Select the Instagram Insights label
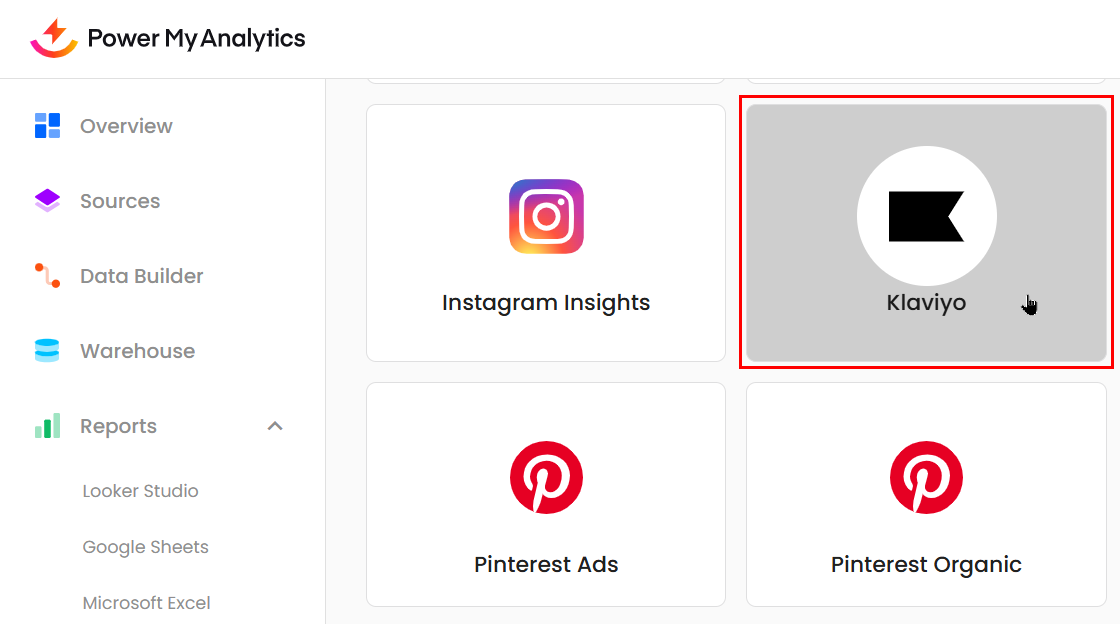The image size is (1120, 624). tap(546, 303)
